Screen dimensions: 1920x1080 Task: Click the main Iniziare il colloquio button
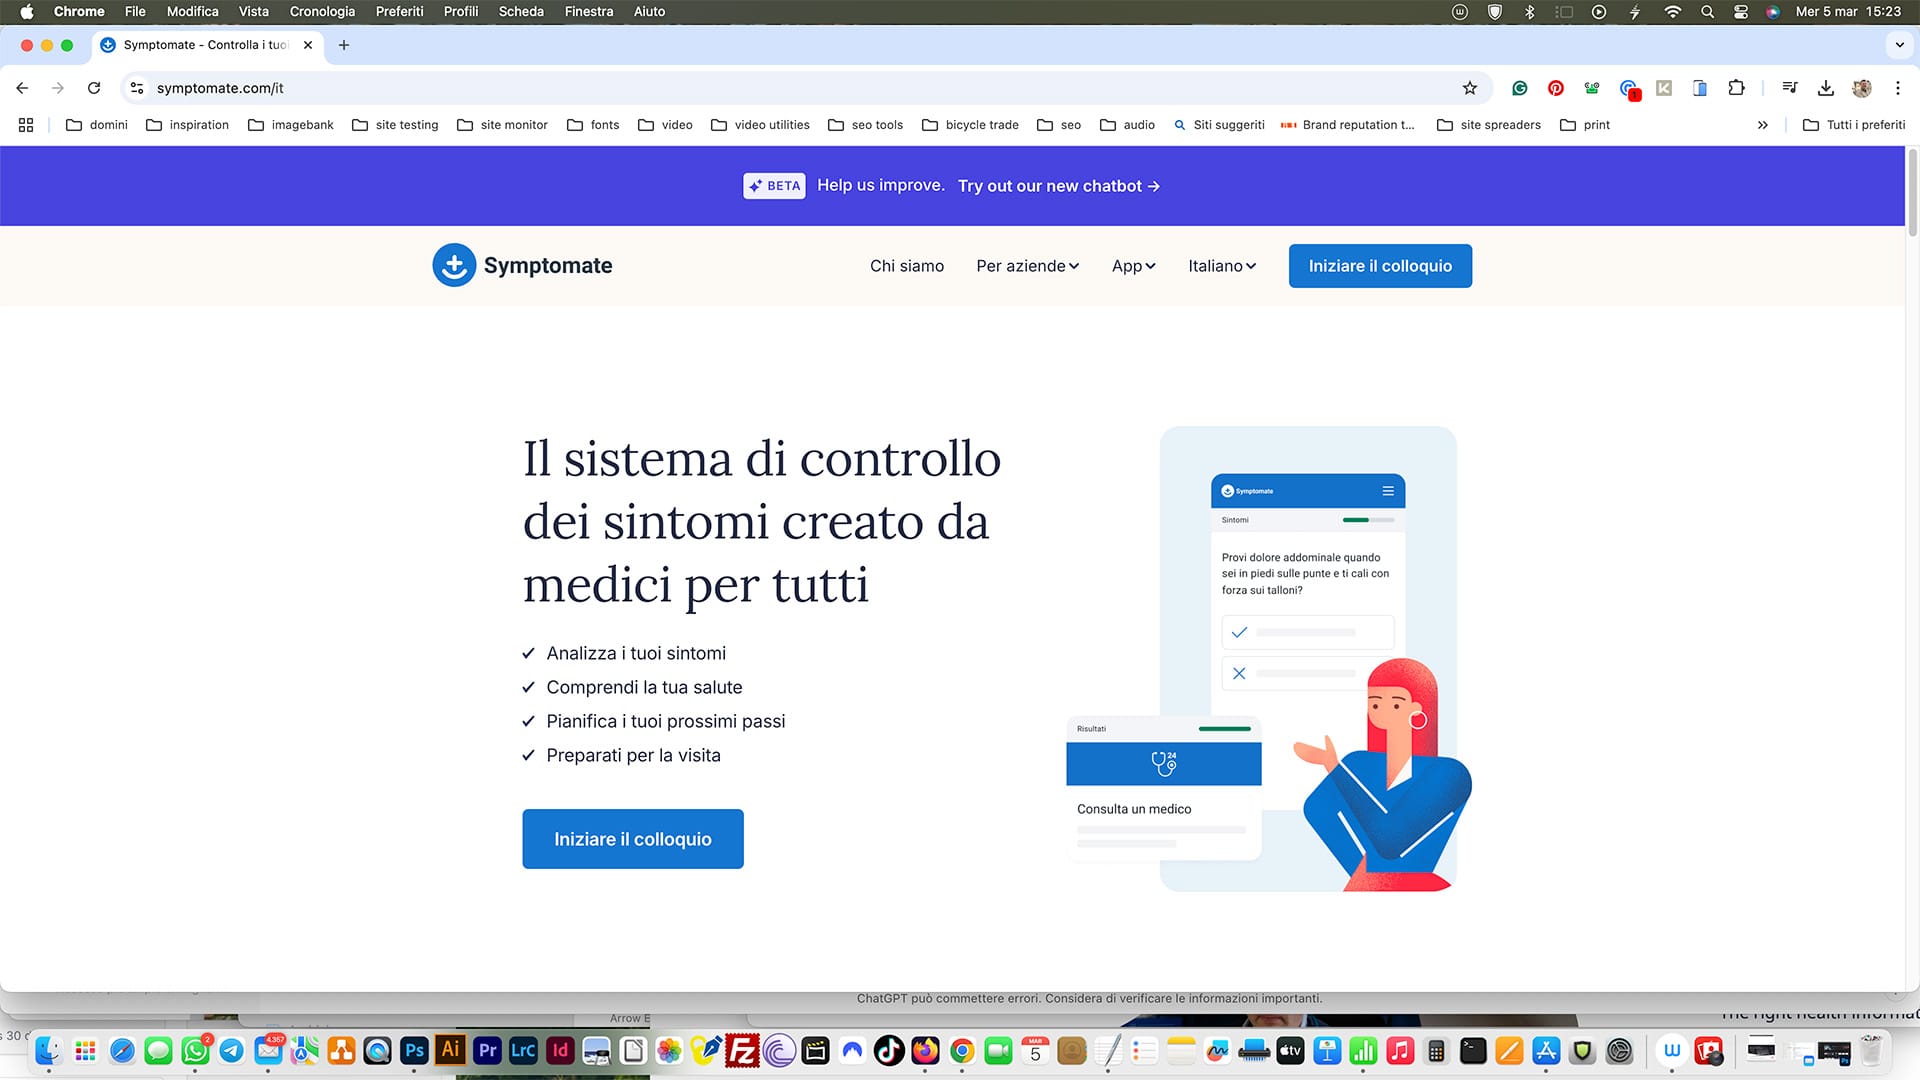click(632, 839)
